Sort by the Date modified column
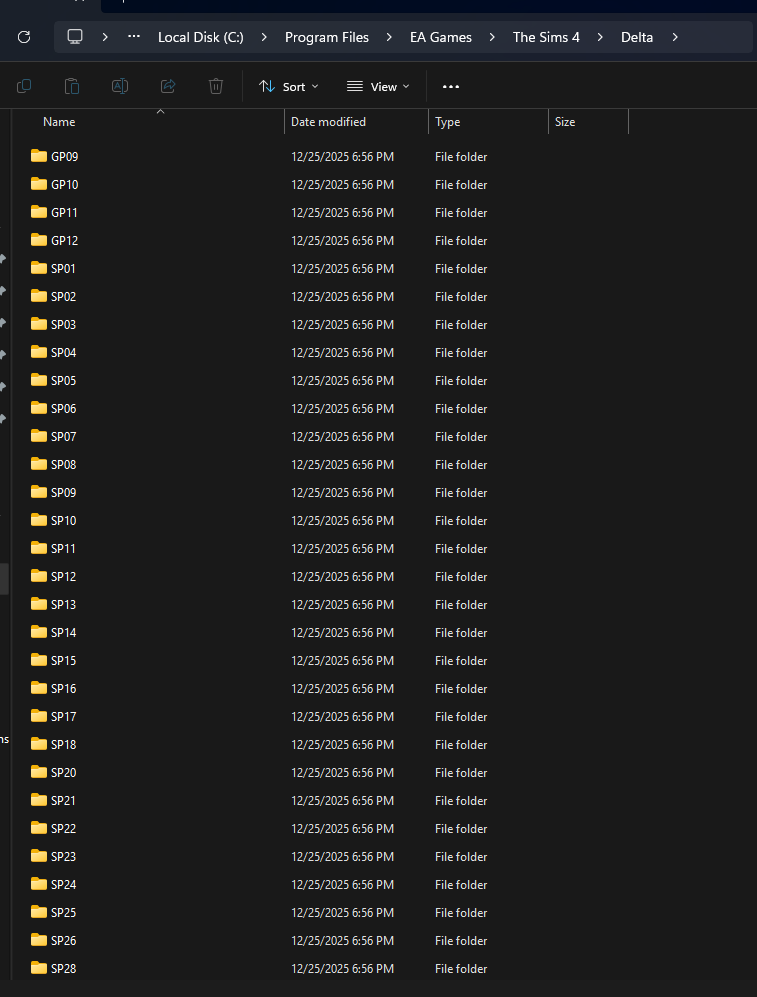Image resolution: width=757 pixels, height=997 pixels. 328,122
